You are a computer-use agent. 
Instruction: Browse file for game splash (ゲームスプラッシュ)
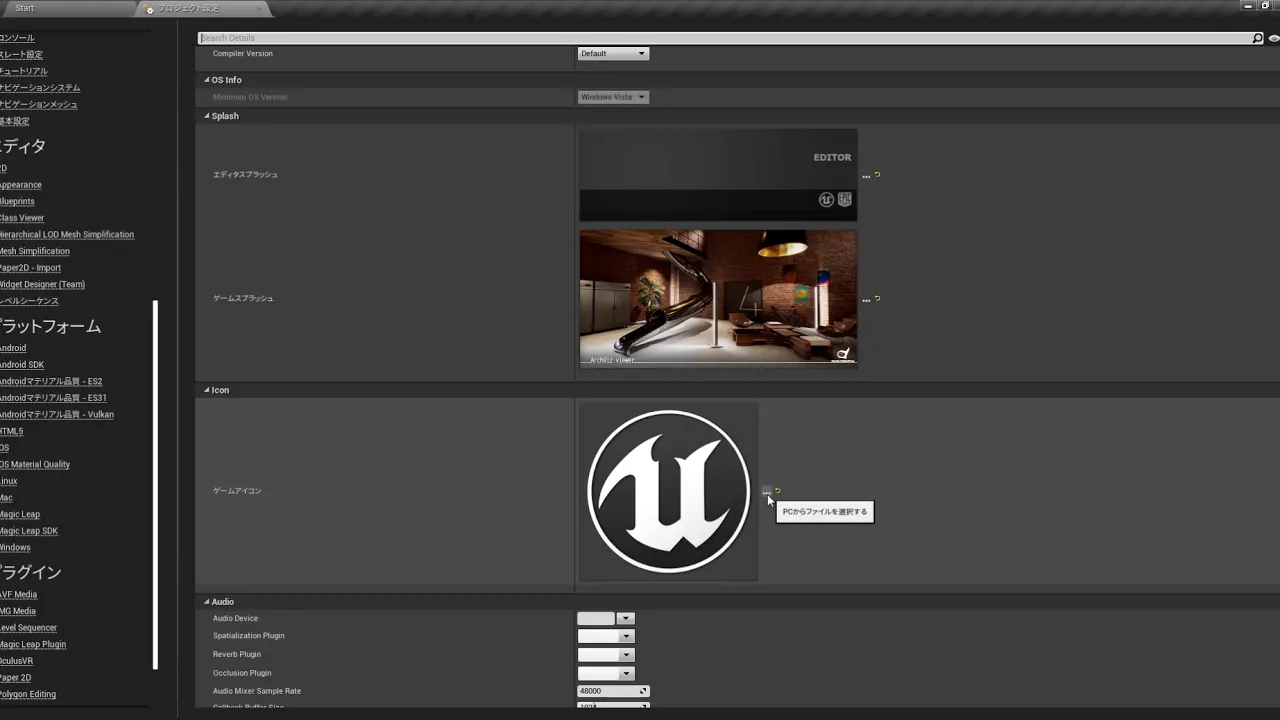pyautogui.click(x=866, y=301)
